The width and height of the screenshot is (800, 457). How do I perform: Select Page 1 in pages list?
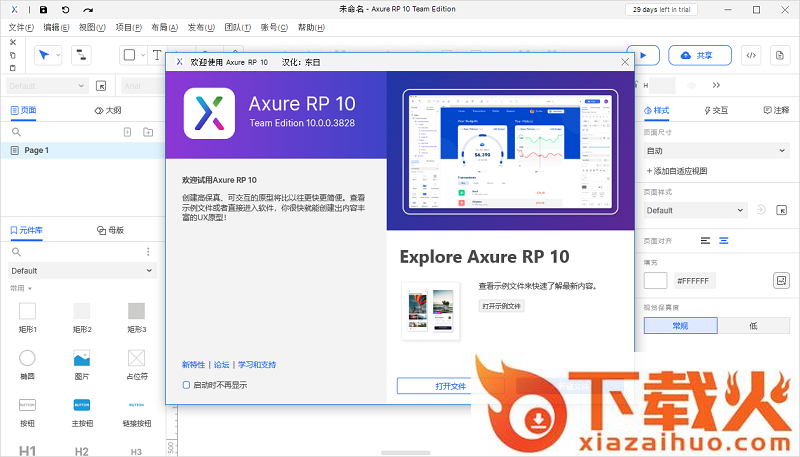pos(83,150)
